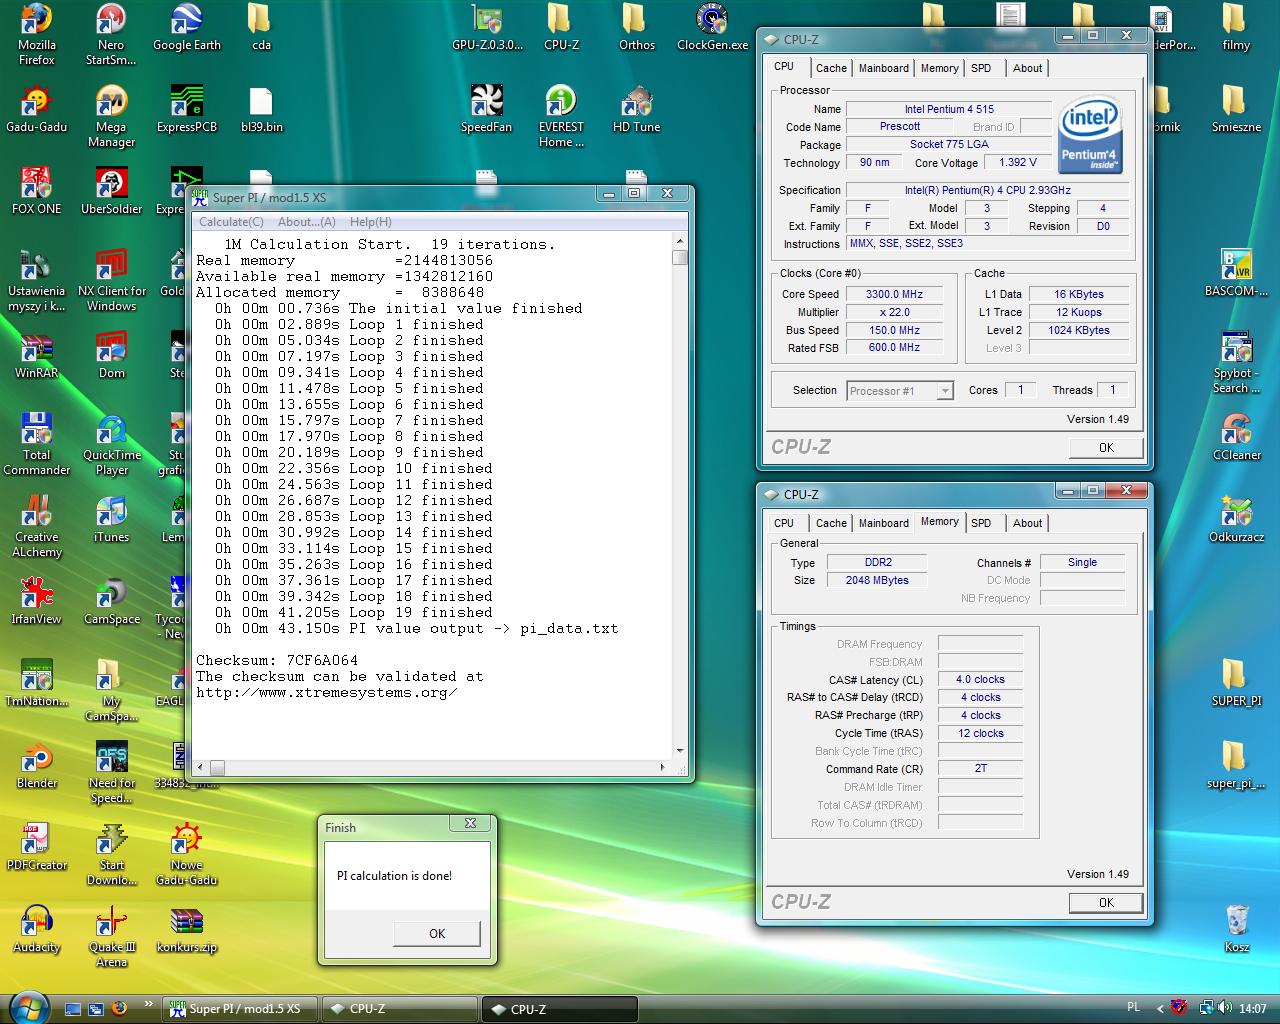Show hidden system tray icons arrow
Image resolution: width=1280 pixels, height=1024 pixels.
click(1160, 1008)
